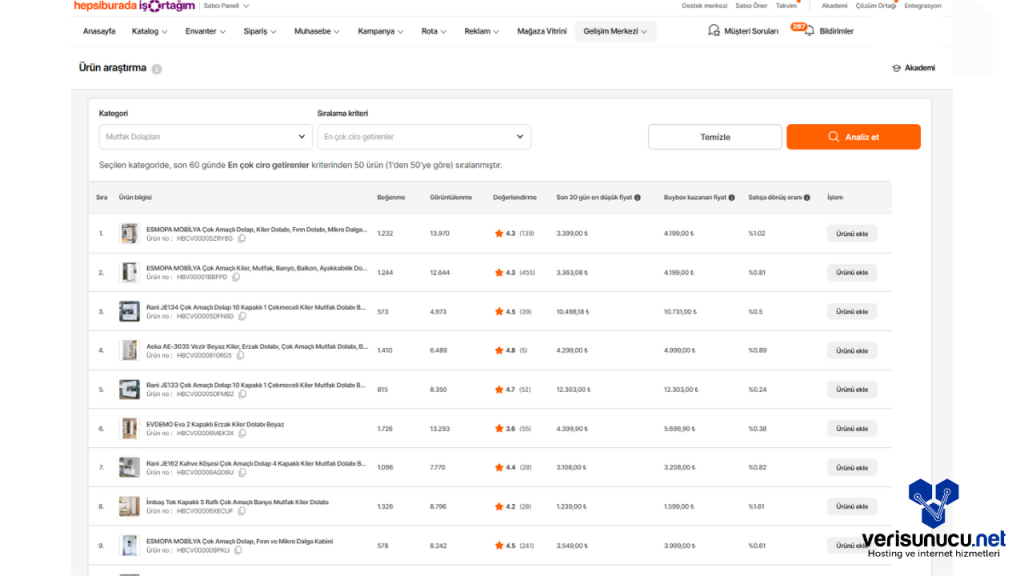The width and height of the screenshot is (1024, 576).
Task: Expand the Muhasebe menu
Action: coord(317,31)
